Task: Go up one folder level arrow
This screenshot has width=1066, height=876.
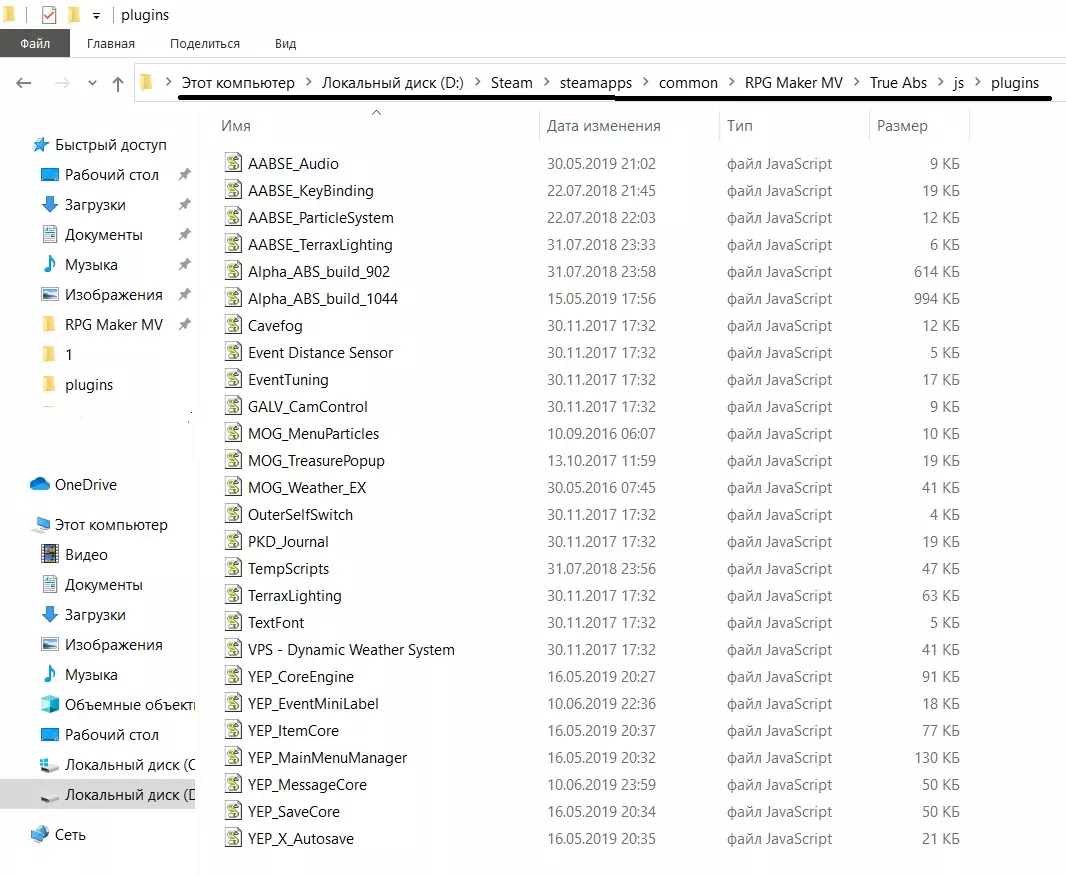Action: 118,84
